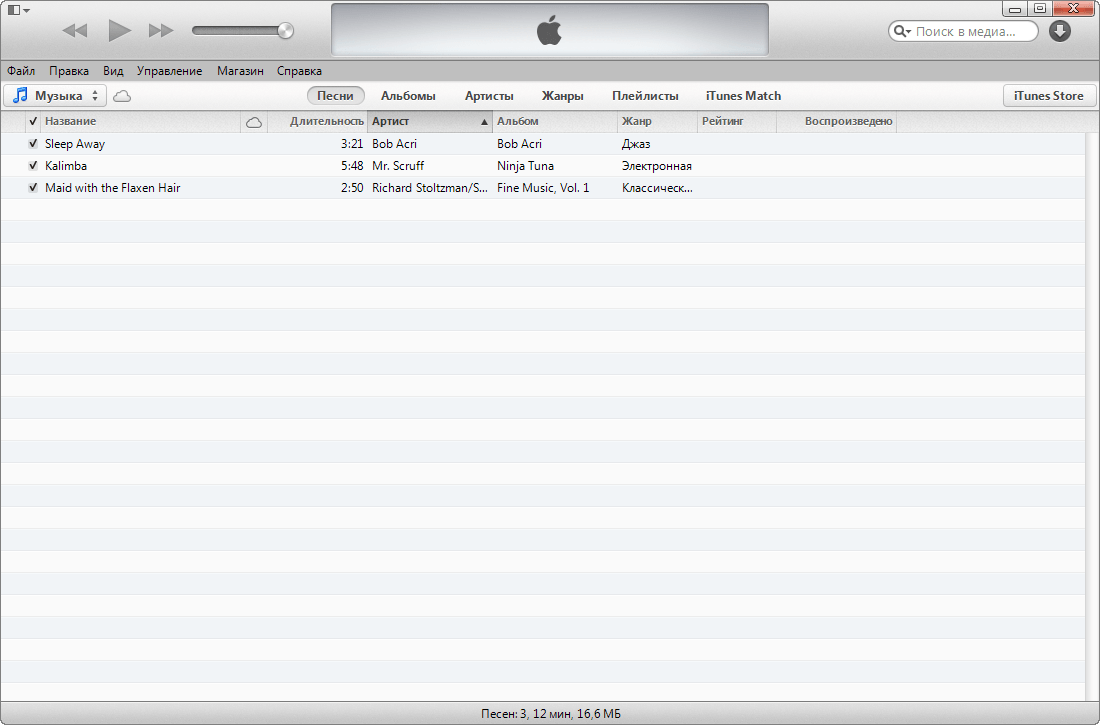
Task: Click the duration 5:48 of Kalimba
Action: [352, 166]
